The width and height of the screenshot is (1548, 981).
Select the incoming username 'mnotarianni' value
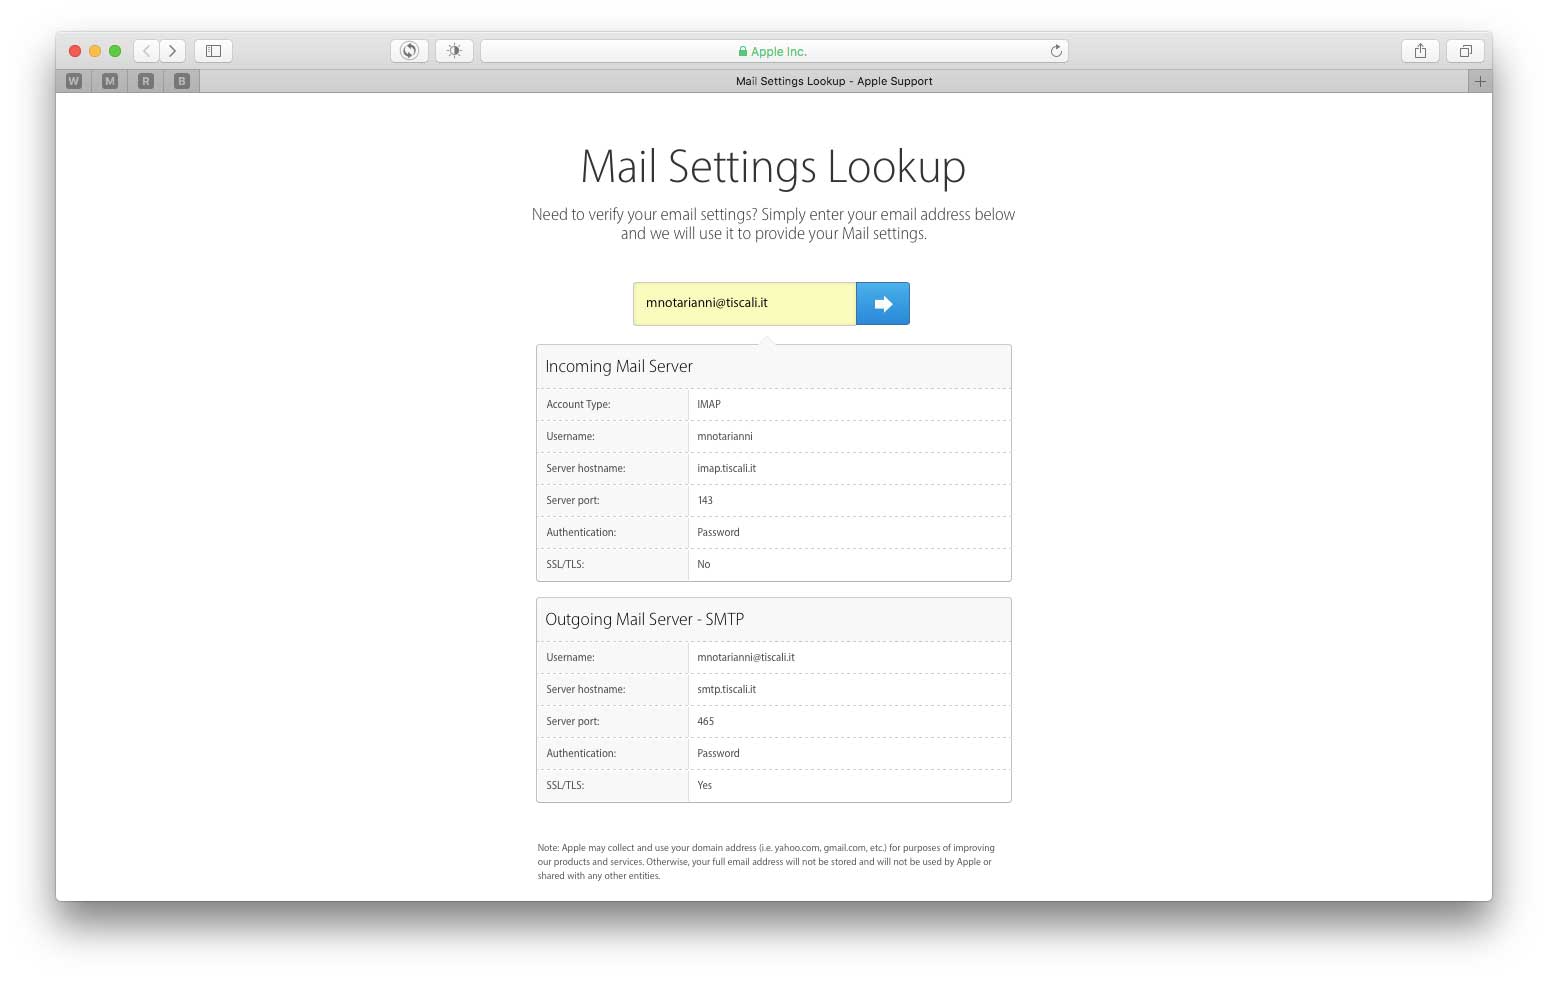(x=725, y=436)
